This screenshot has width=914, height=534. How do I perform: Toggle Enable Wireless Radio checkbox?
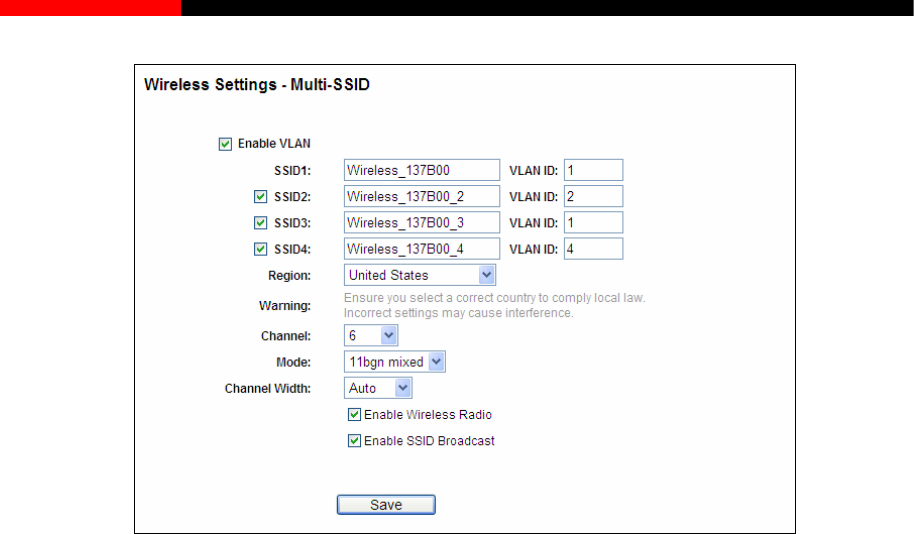(354, 414)
